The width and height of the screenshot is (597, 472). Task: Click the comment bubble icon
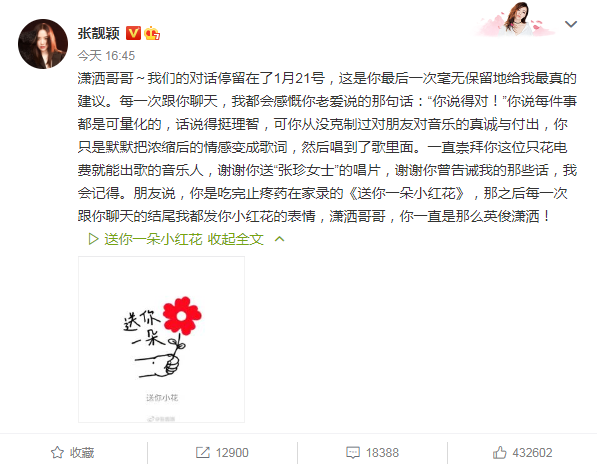353,453
